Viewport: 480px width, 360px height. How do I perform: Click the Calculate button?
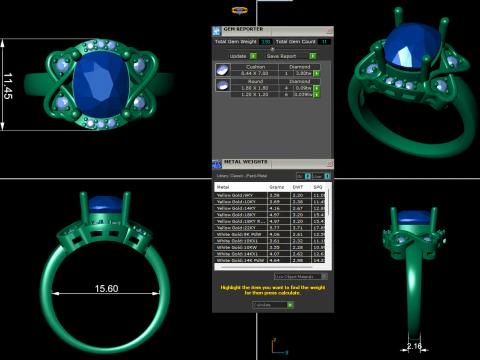click(273, 305)
